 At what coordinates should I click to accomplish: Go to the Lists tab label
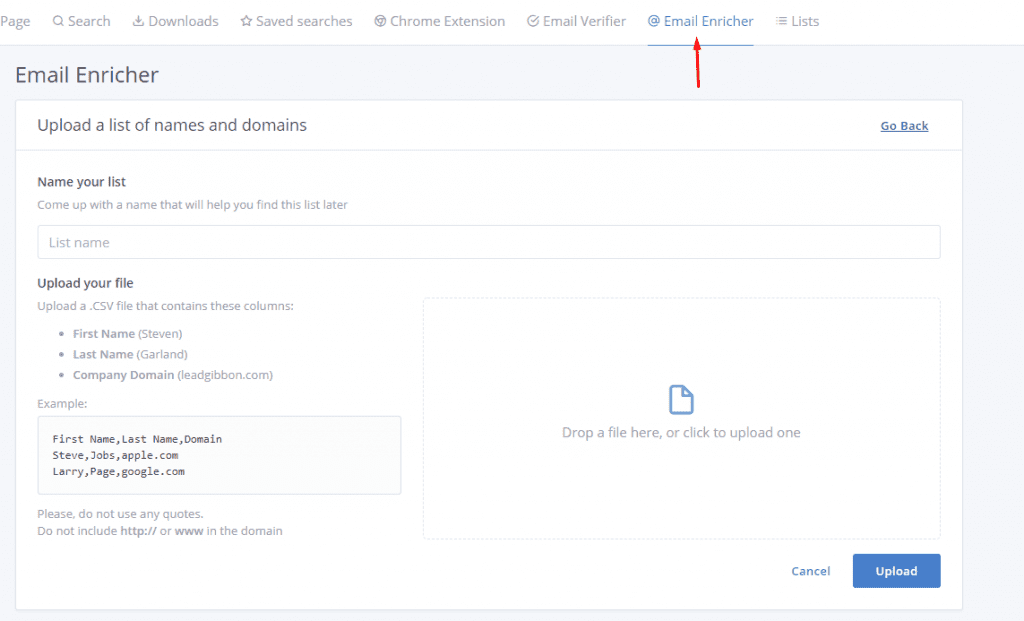tap(805, 21)
